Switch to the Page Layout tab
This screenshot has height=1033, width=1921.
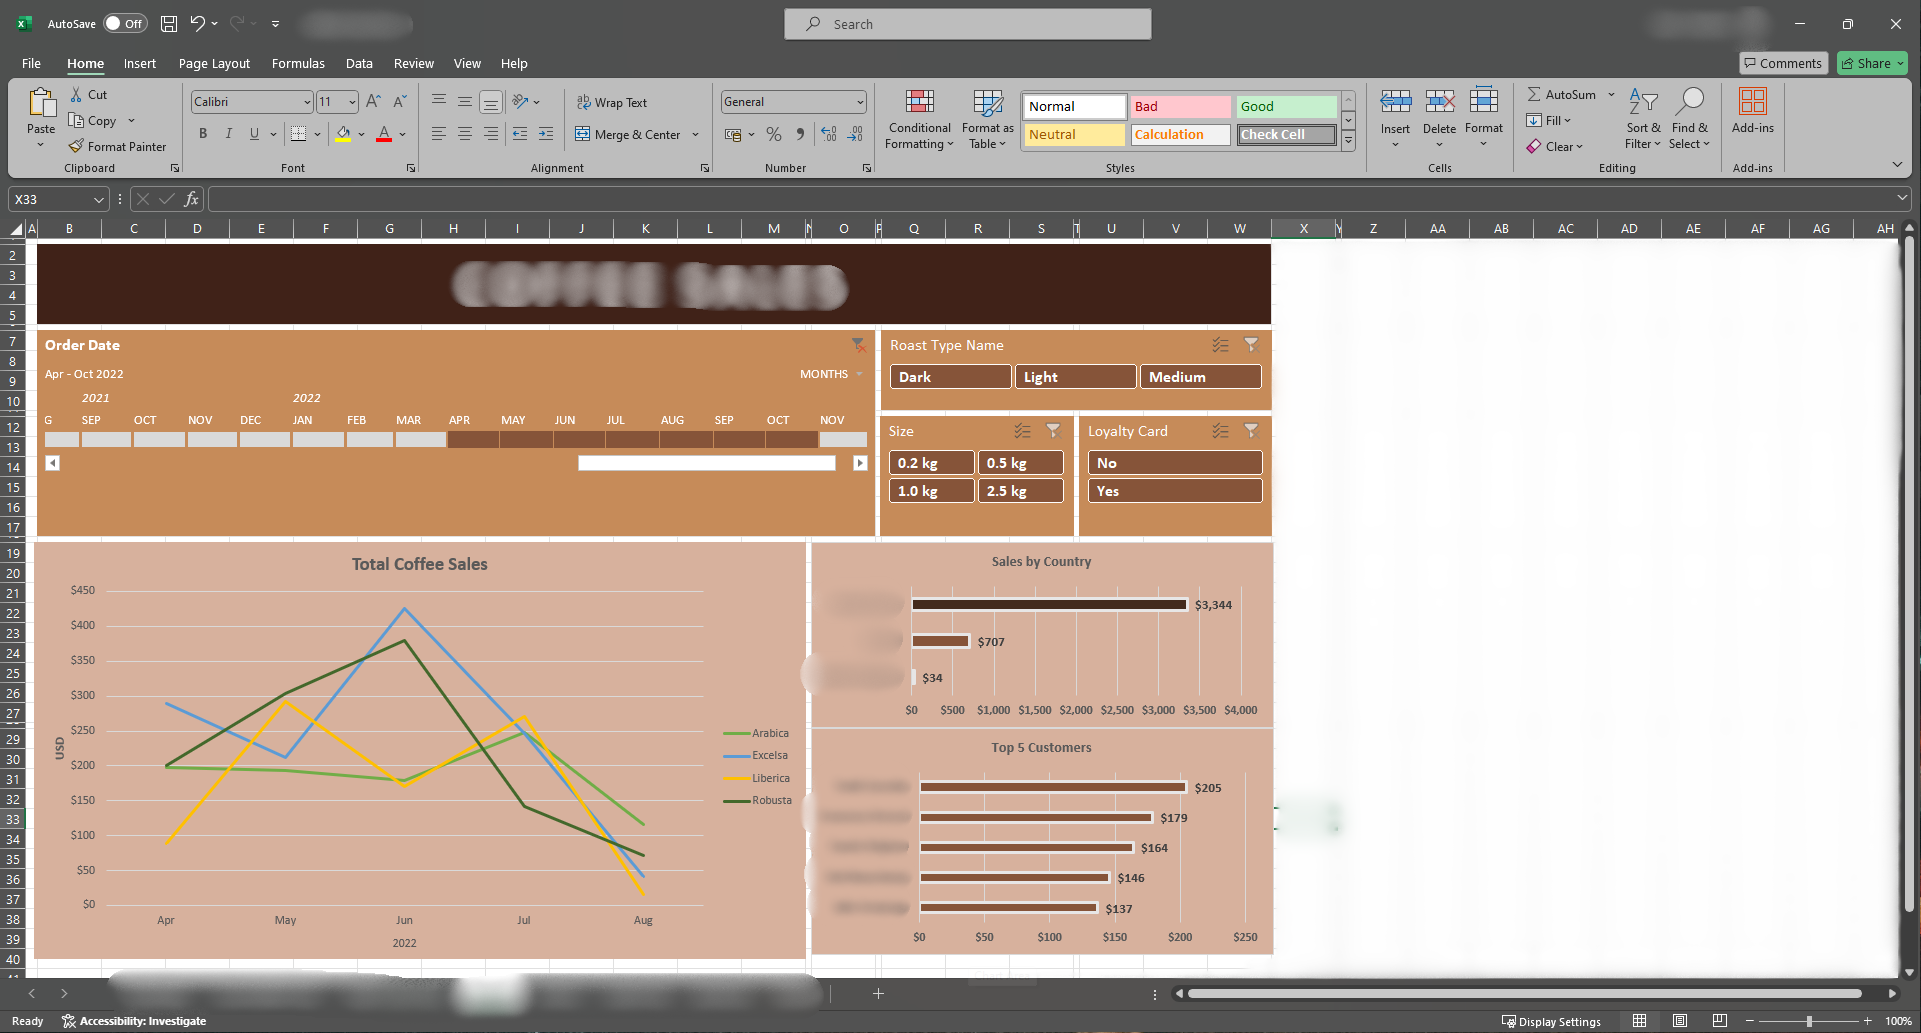pos(214,63)
